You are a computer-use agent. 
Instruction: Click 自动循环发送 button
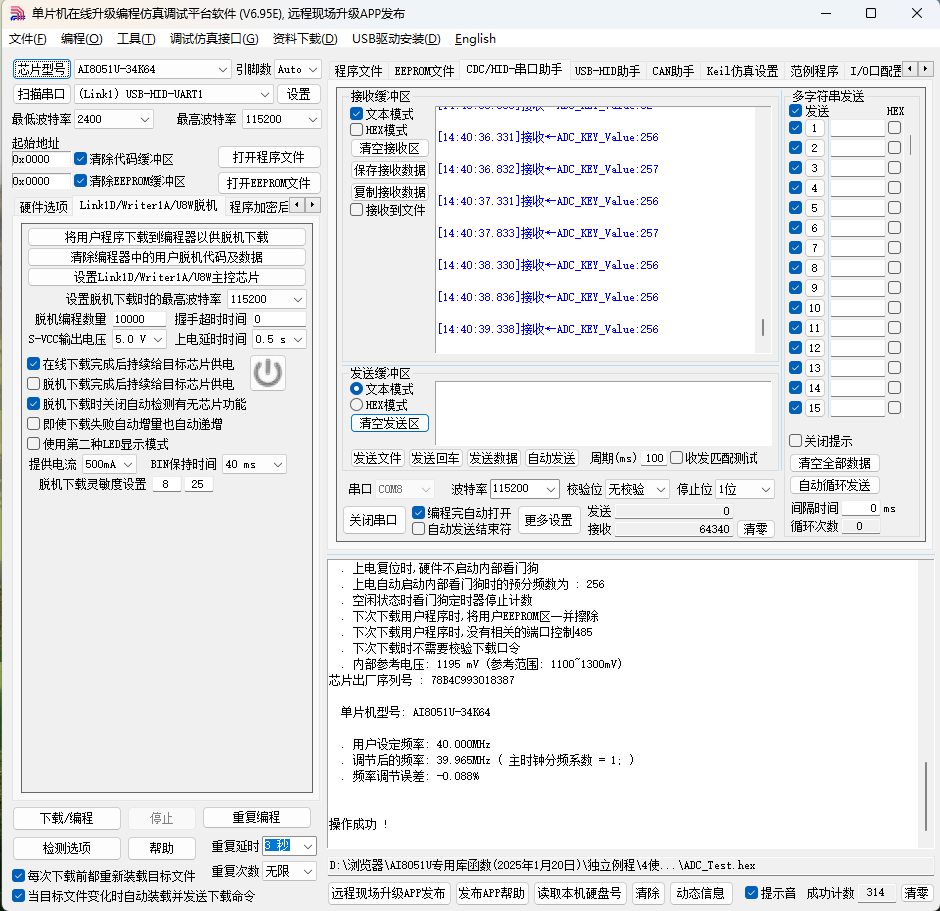tap(834, 485)
